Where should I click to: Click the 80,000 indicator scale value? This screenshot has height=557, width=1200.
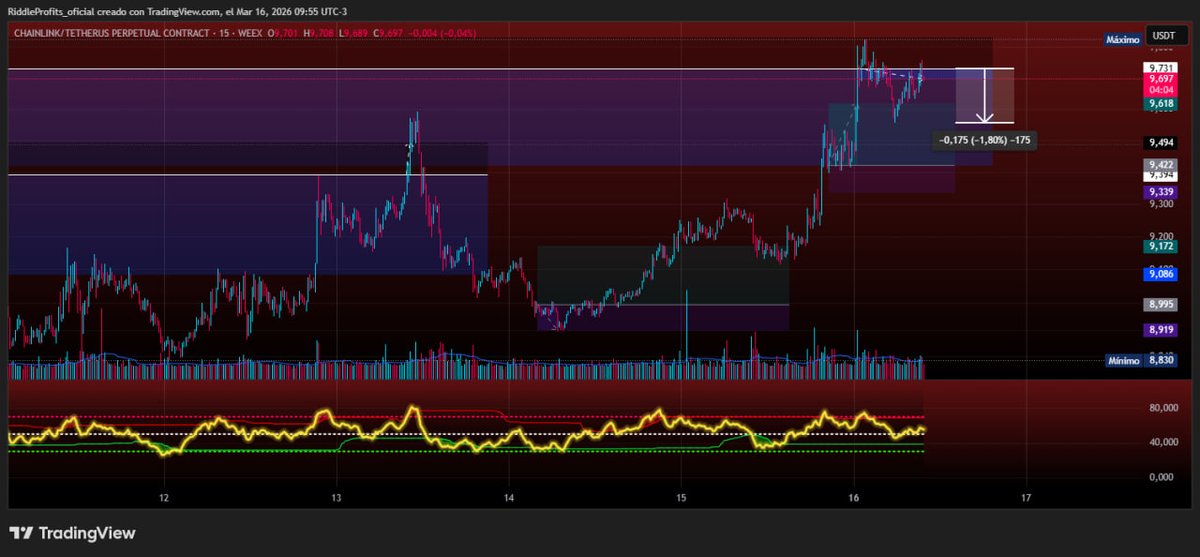[1162, 408]
